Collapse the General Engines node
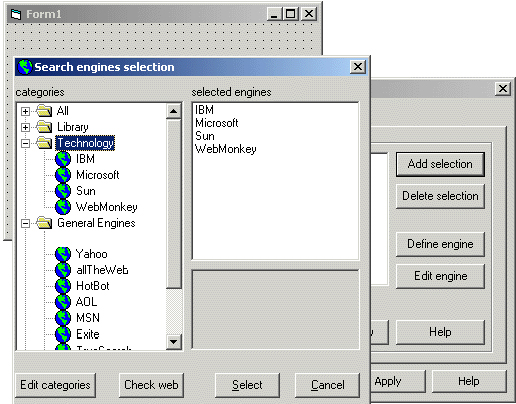The height and width of the screenshot is (404, 516). pyautogui.click(x=25, y=223)
